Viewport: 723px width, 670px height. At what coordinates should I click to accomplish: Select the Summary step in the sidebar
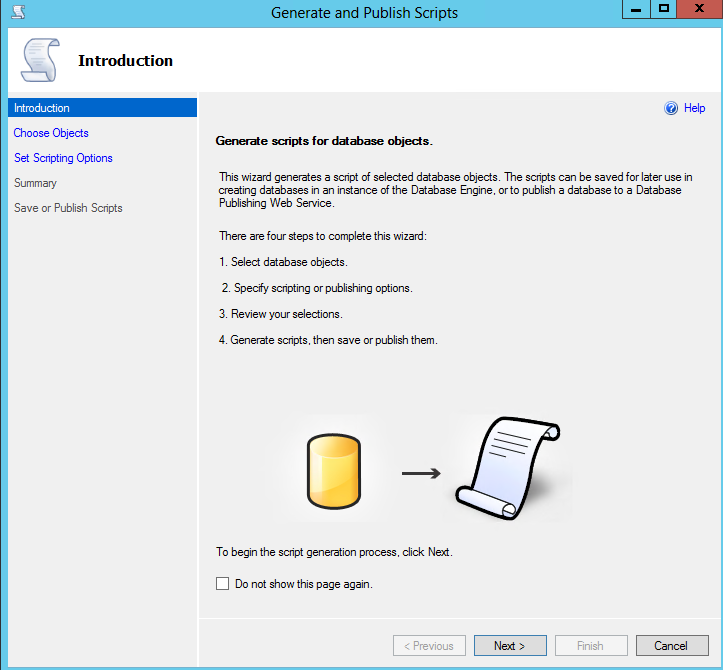click(35, 183)
